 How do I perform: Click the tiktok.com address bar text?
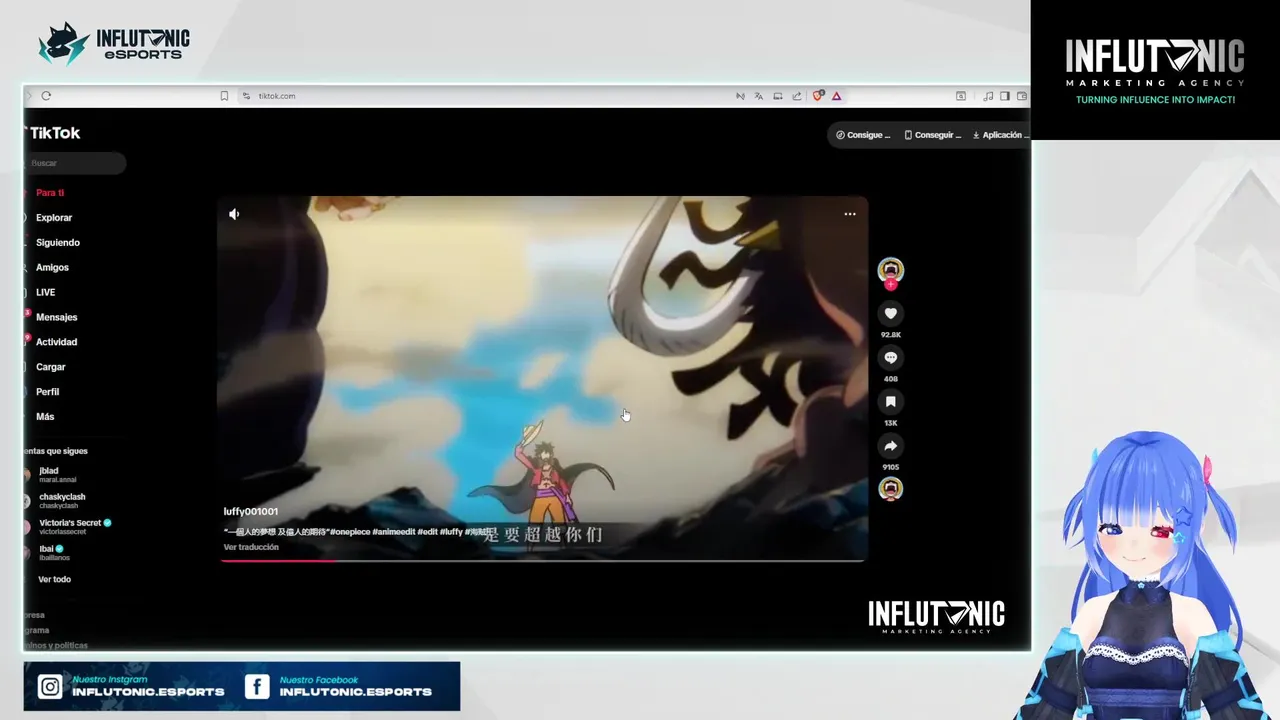click(277, 96)
